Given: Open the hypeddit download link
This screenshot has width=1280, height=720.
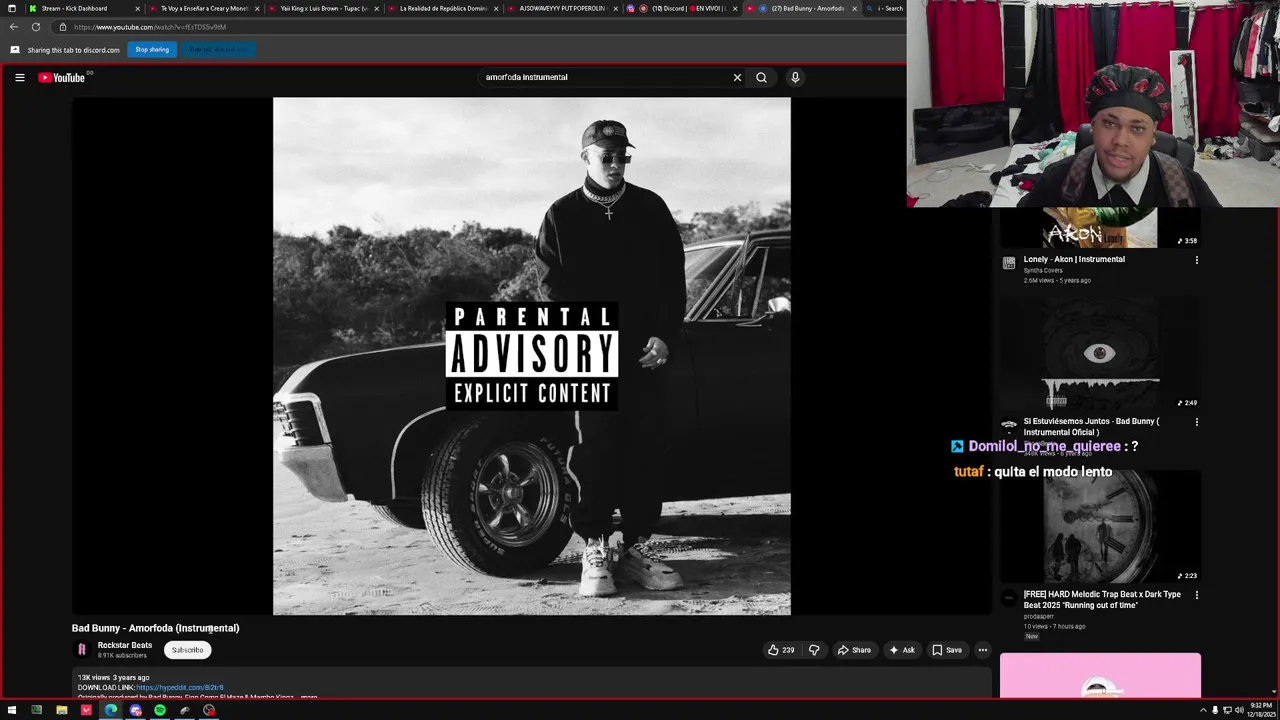Looking at the screenshot, I should click(x=180, y=687).
